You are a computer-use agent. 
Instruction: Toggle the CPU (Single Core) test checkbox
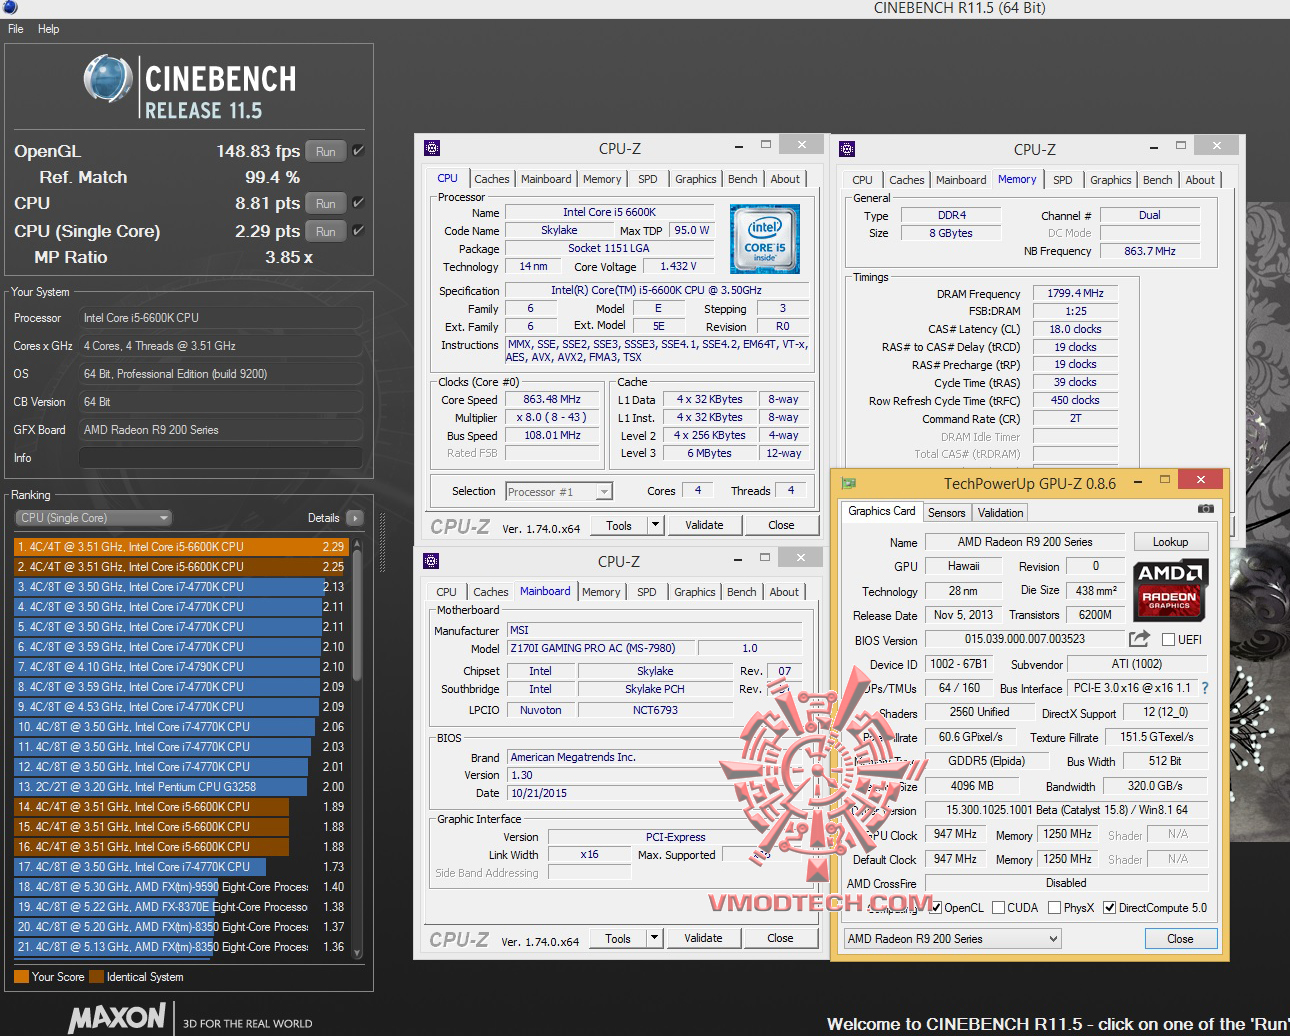(358, 231)
